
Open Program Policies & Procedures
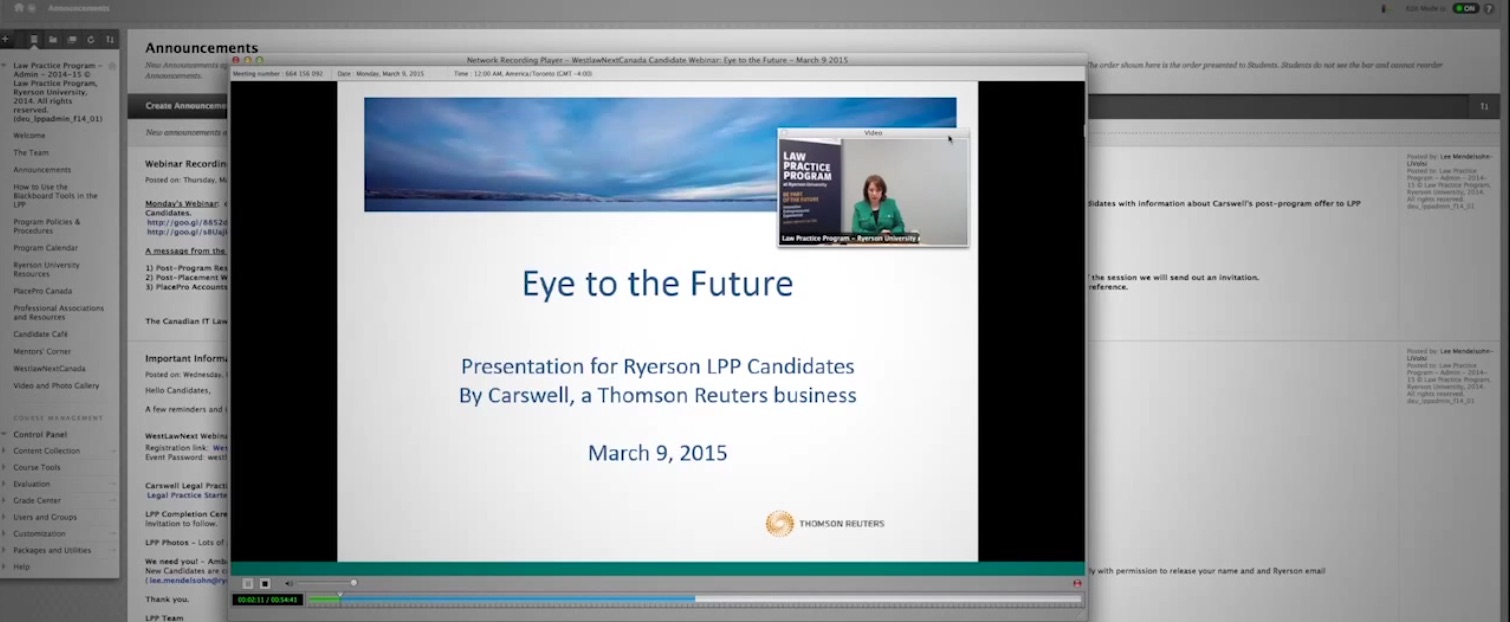(47, 226)
